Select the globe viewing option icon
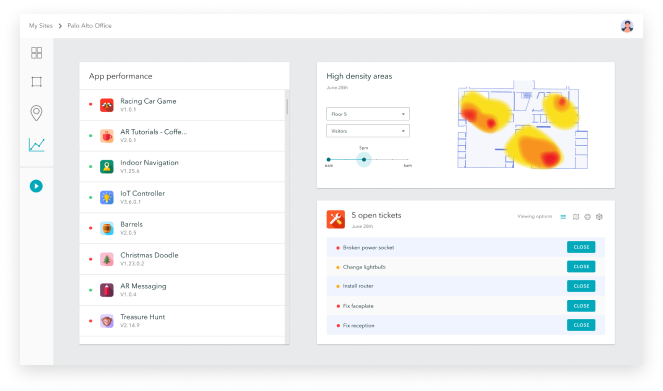663x391 pixels. (x=587, y=217)
